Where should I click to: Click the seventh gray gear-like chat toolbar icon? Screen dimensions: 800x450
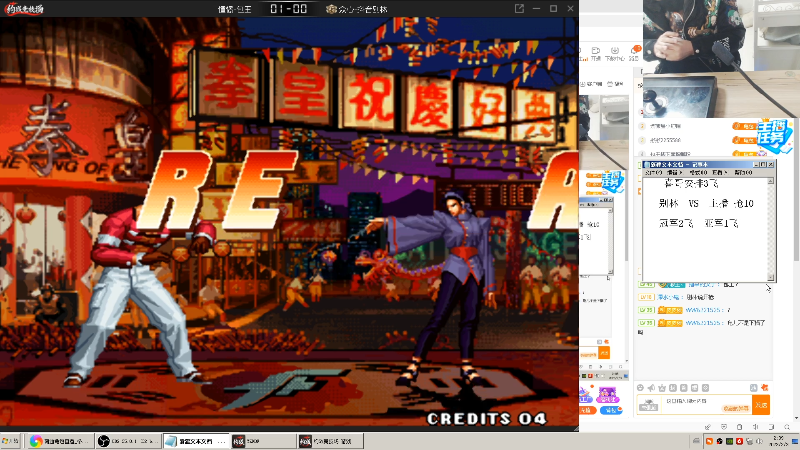(x=706, y=388)
